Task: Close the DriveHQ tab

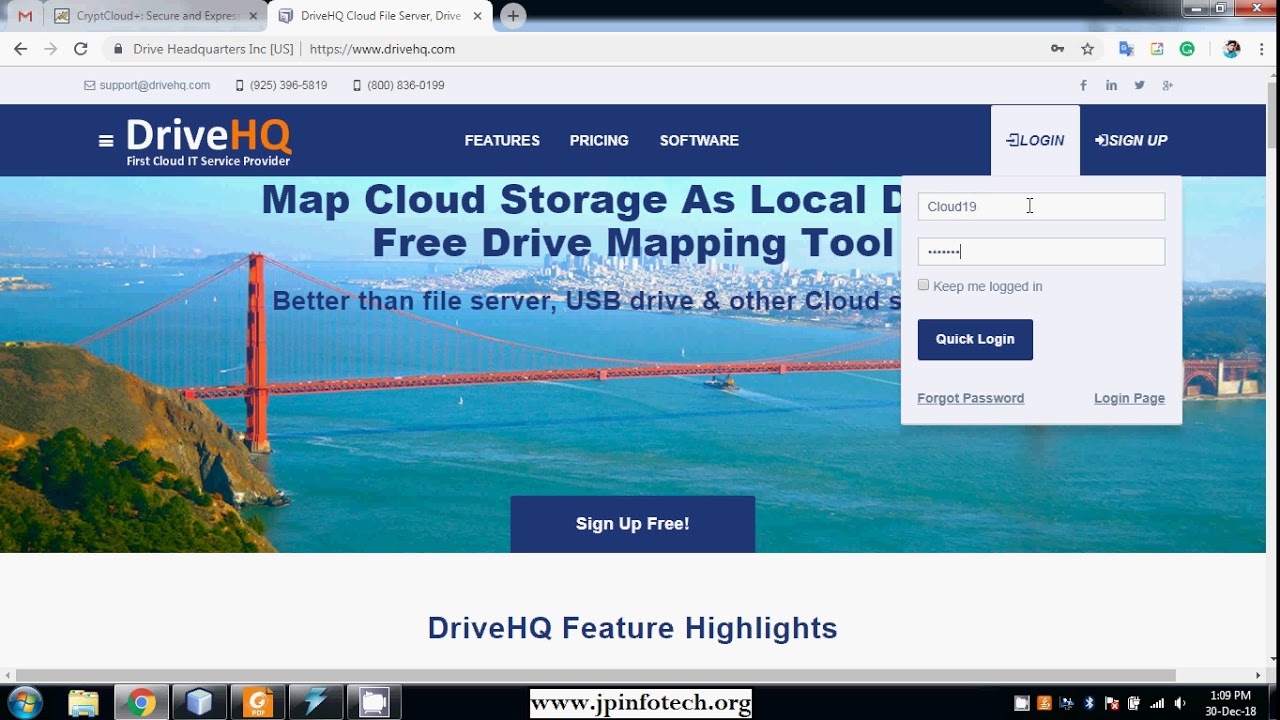Action: point(477,16)
